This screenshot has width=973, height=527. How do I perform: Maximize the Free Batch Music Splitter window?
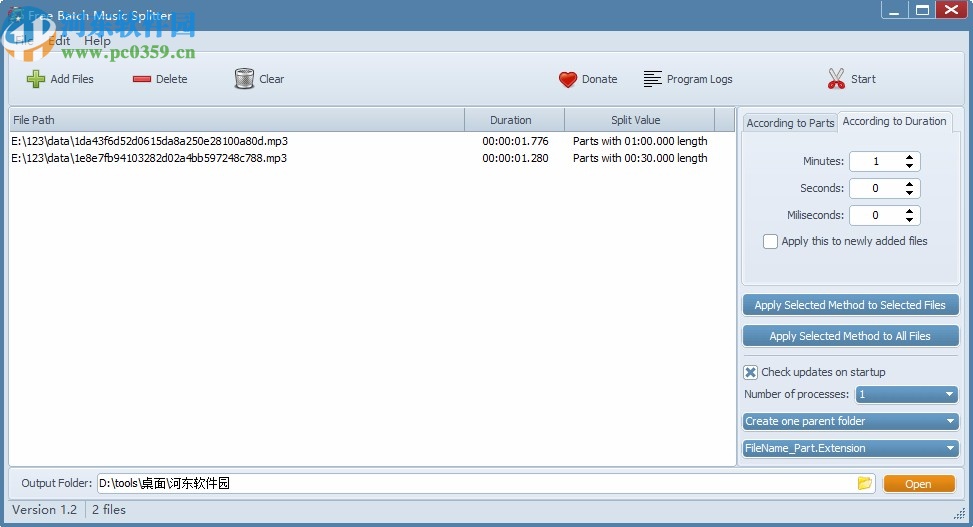pos(923,11)
